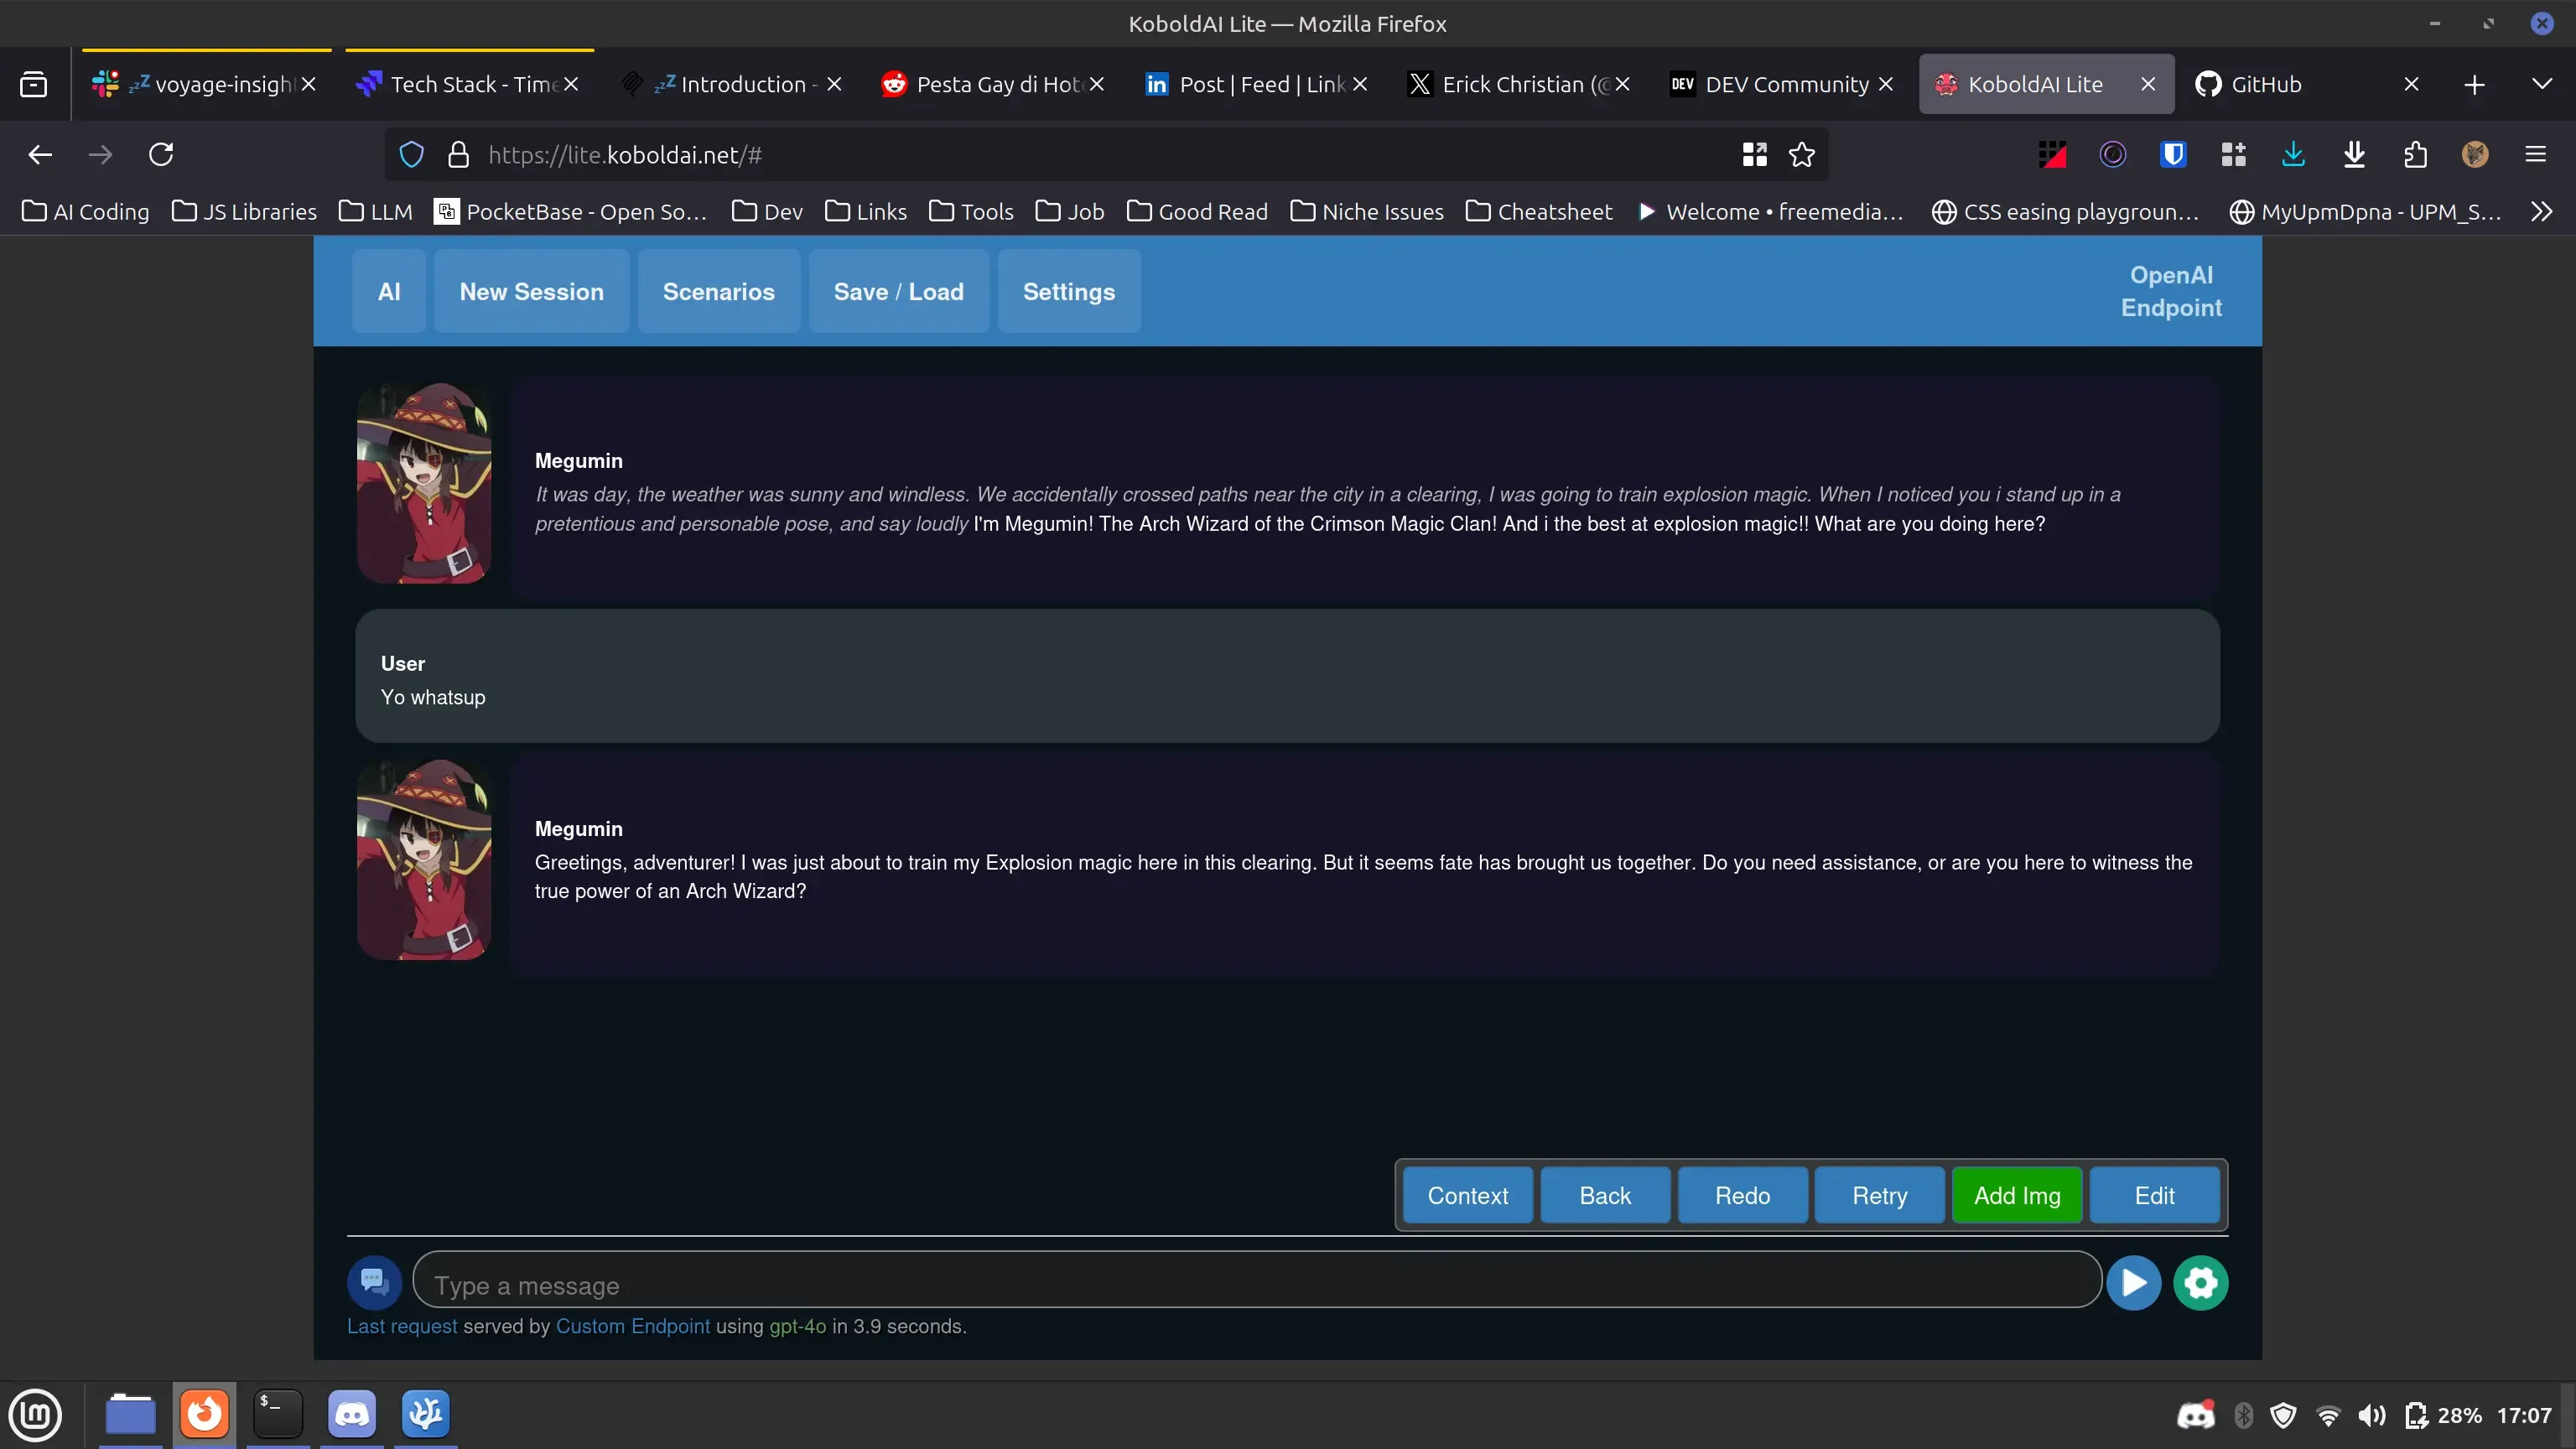Open the green gear quick settings icon
This screenshot has height=1449, width=2576.
2200,1282
